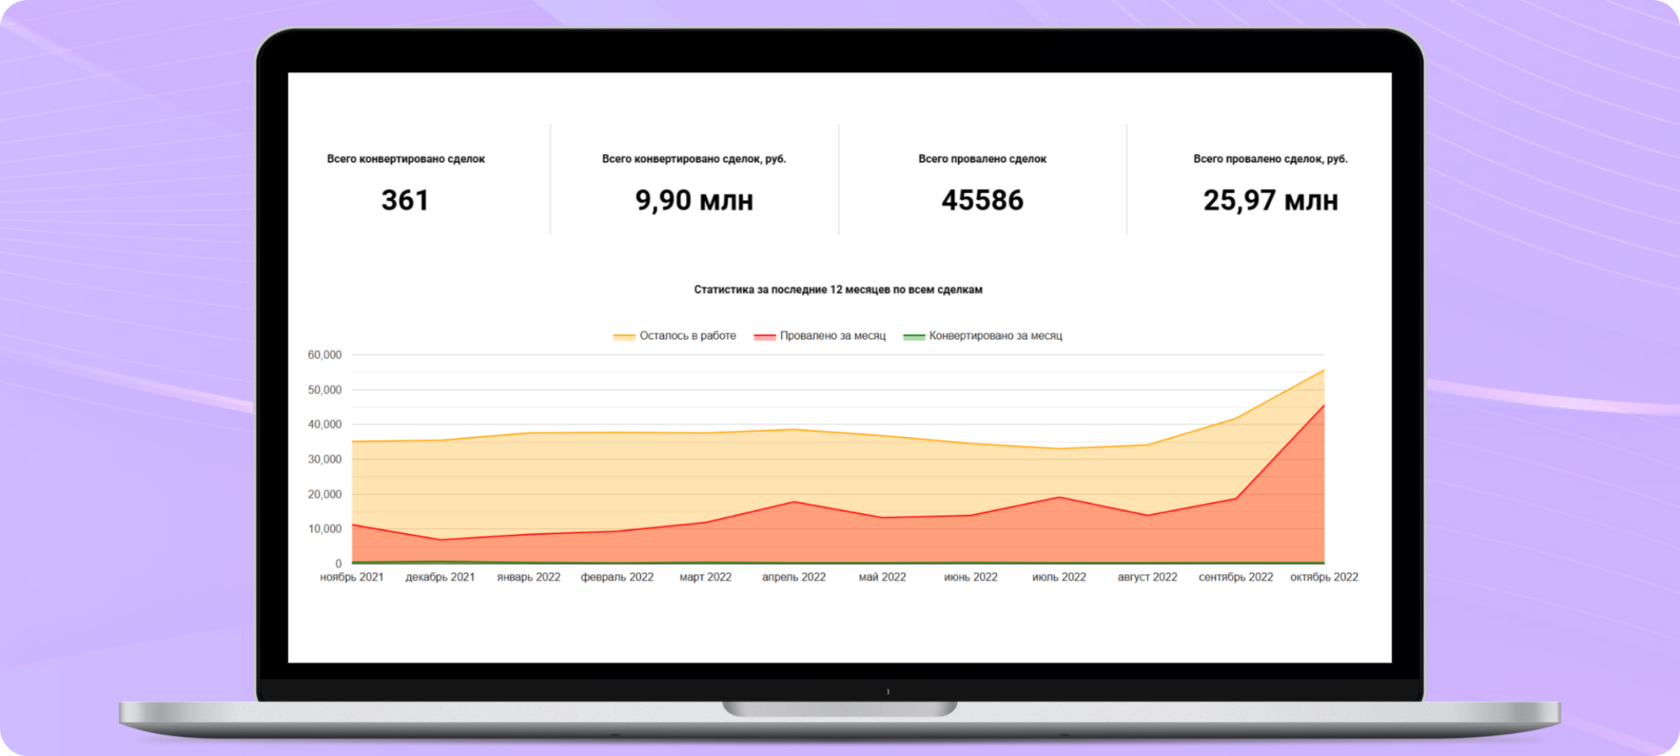Click the 'Всего провалено сделок, руб.' card title

pos(1270,159)
